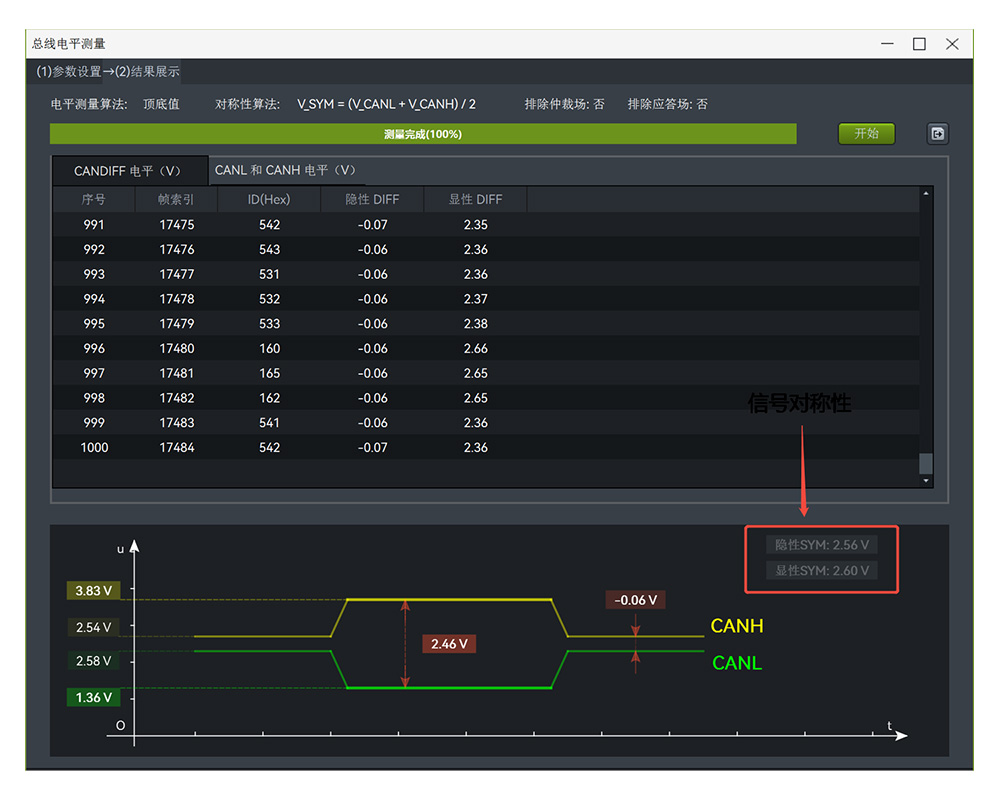Click the 2.66 dominant DIFF value
This screenshot has width=1000, height=800.
tap(476, 349)
